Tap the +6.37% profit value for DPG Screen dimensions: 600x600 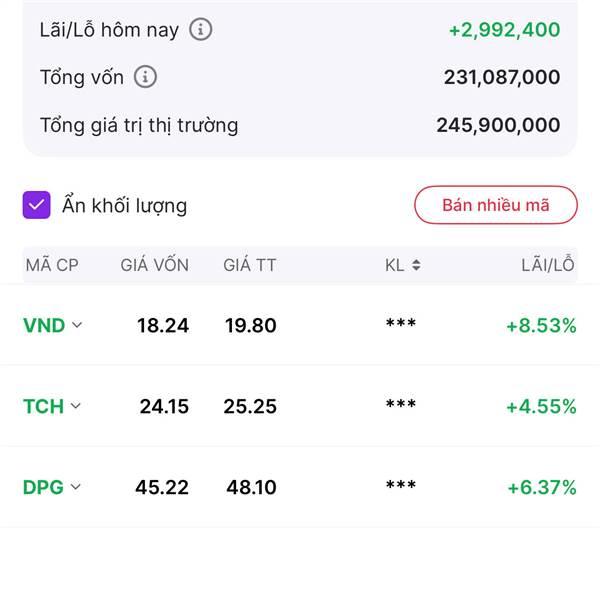click(542, 487)
